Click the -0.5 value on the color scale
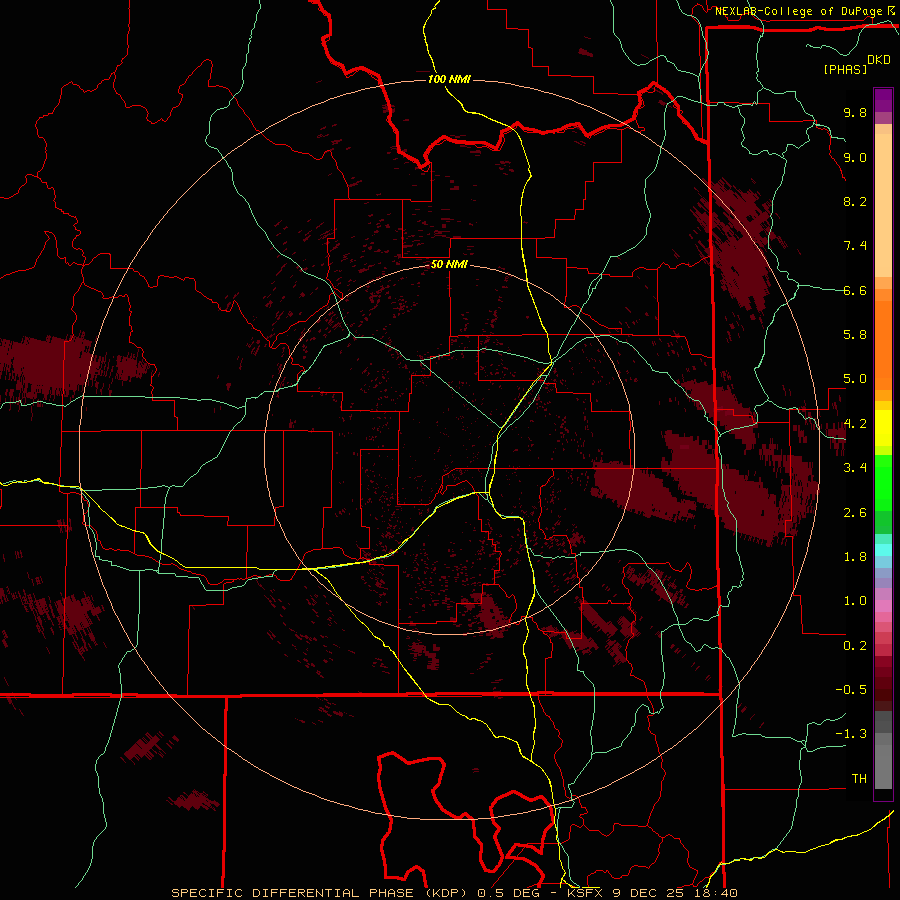Viewport: 900px width, 900px height. [851, 690]
